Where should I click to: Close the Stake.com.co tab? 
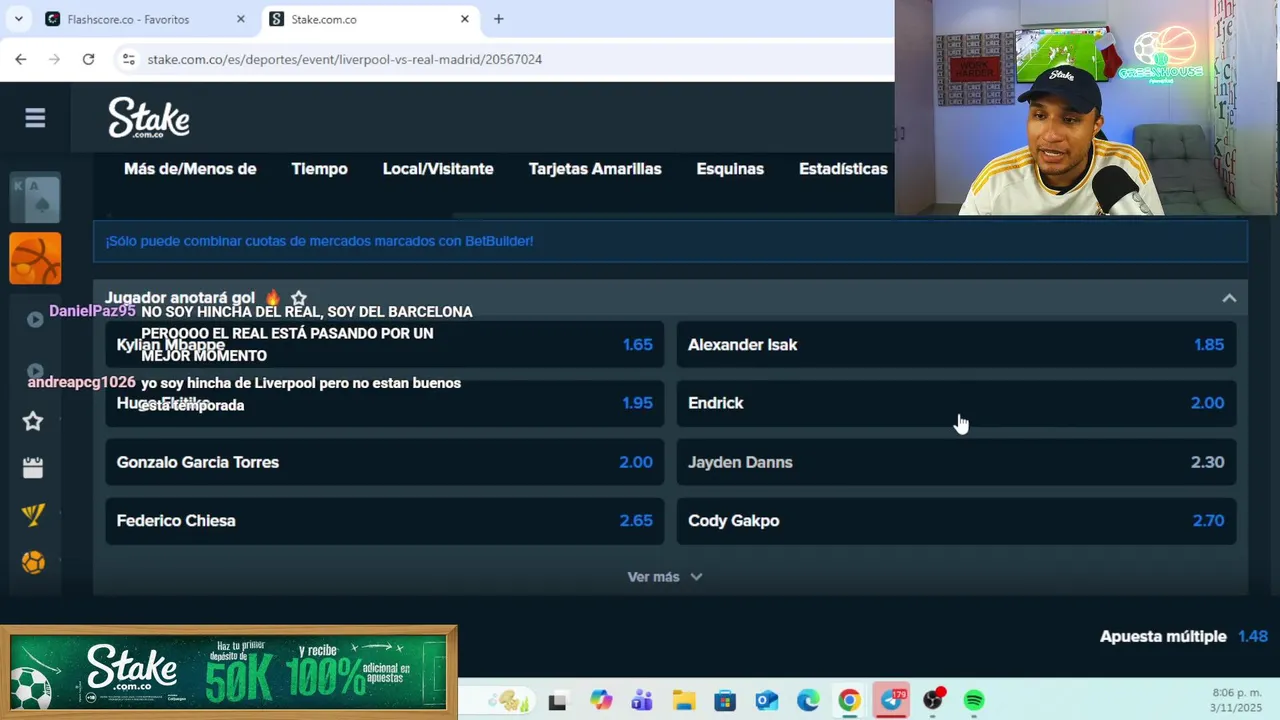[464, 19]
